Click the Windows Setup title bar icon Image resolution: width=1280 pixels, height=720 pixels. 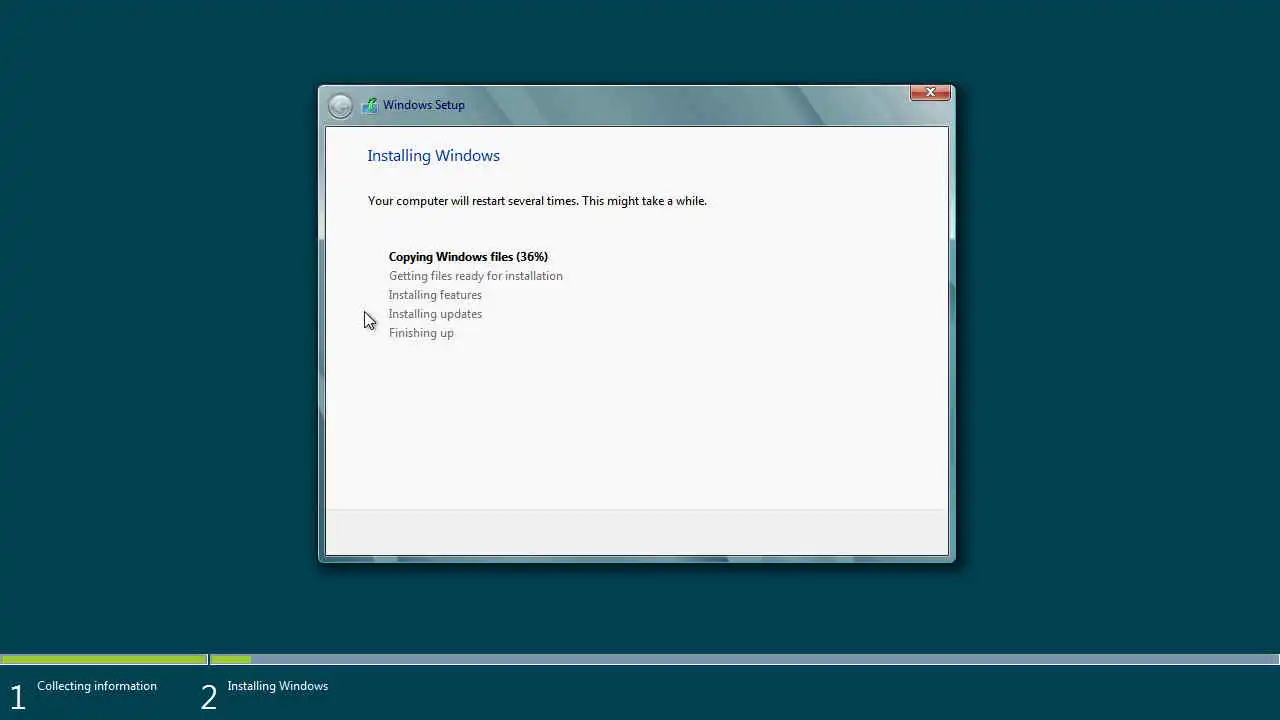pyautogui.click(x=370, y=105)
